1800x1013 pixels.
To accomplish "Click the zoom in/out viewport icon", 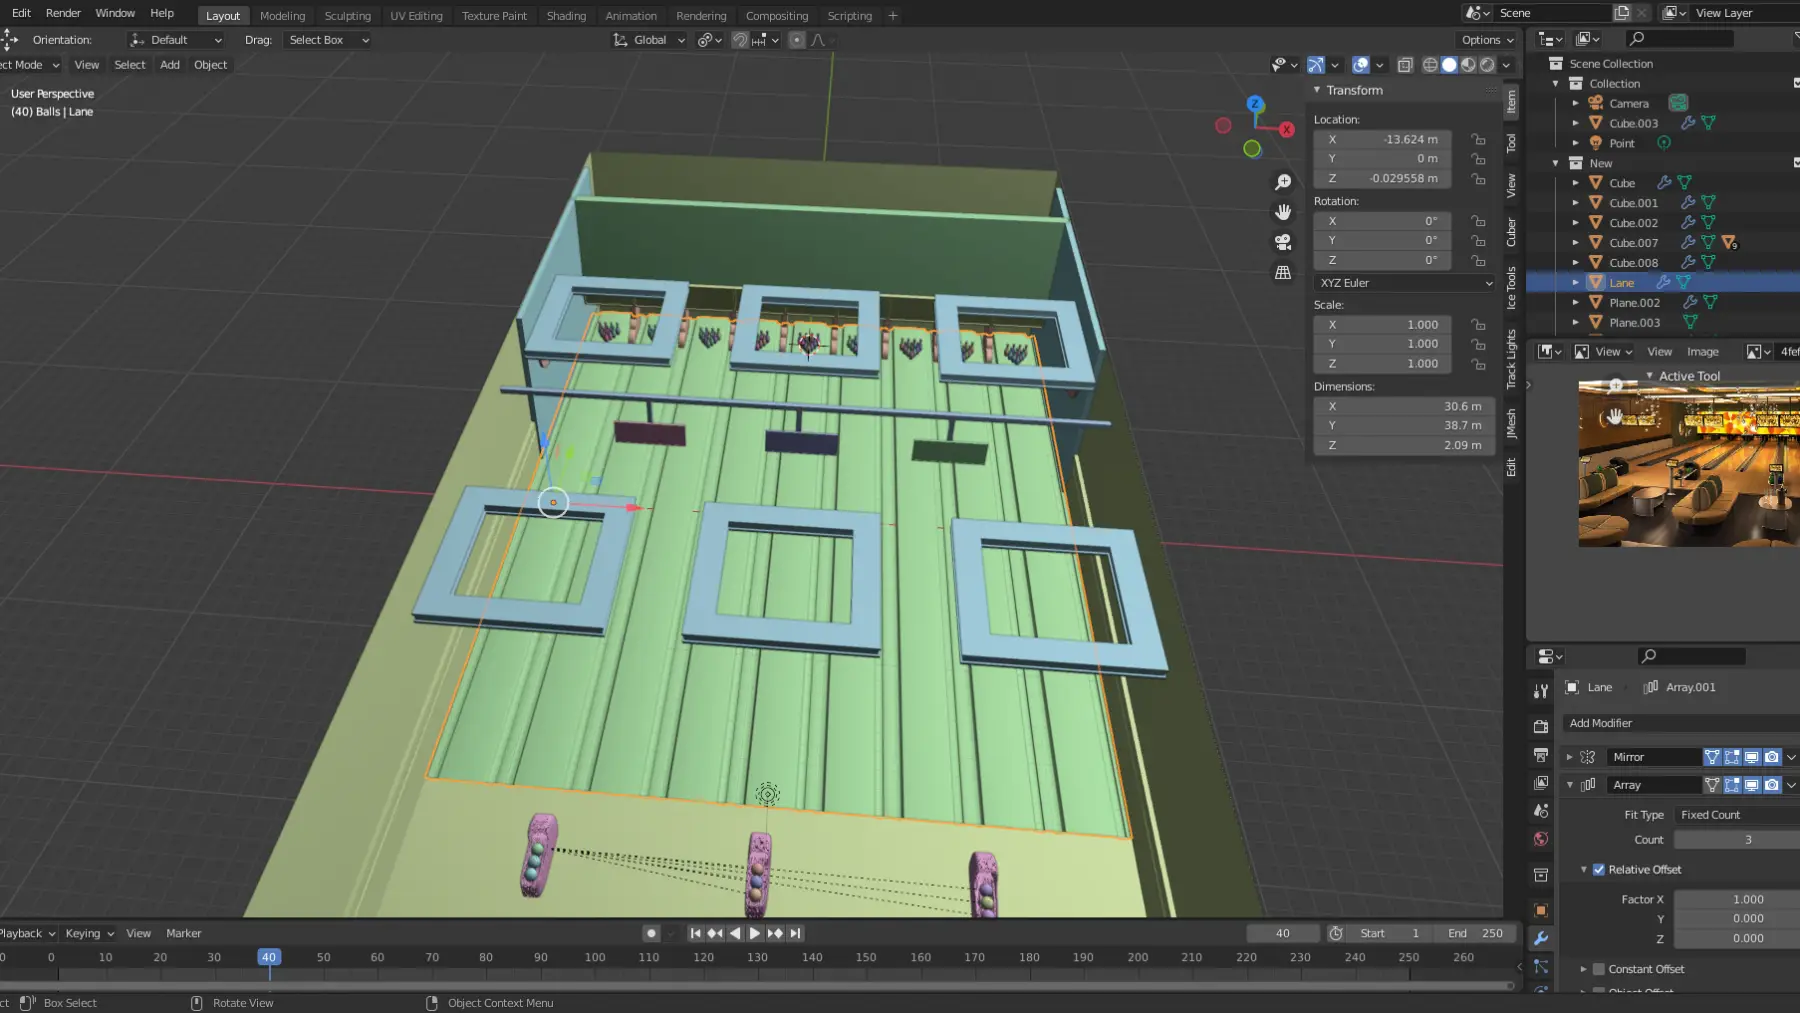I will 1283,182.
